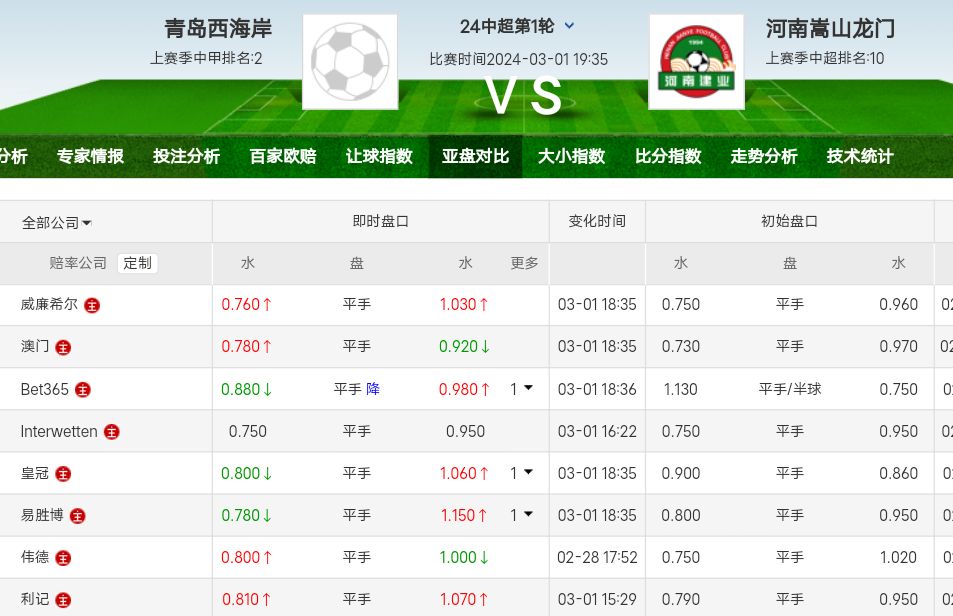Click the red 主 icon beside 威廉希尔
This screenshot has width=953, height=616.
(x=92, y=305)
